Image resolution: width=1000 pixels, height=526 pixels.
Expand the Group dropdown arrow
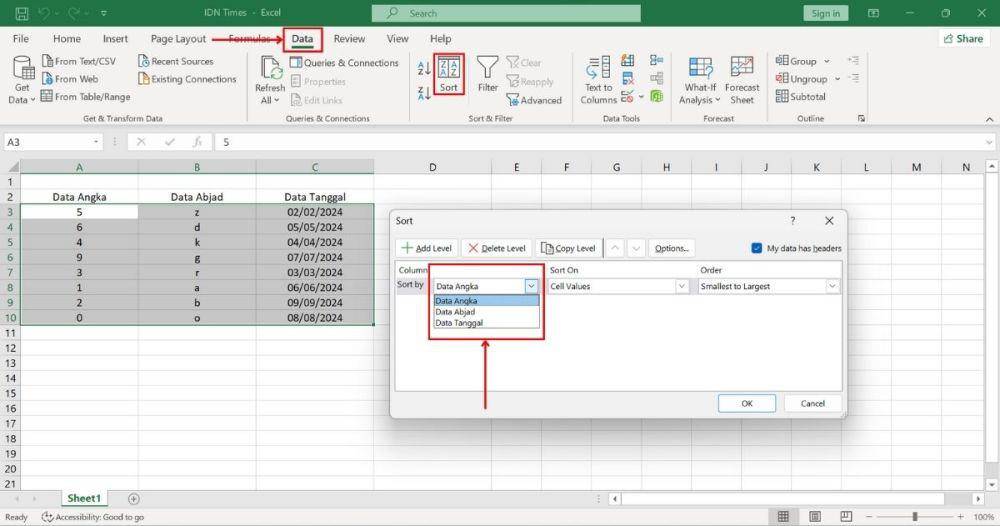tap(827, 61)
